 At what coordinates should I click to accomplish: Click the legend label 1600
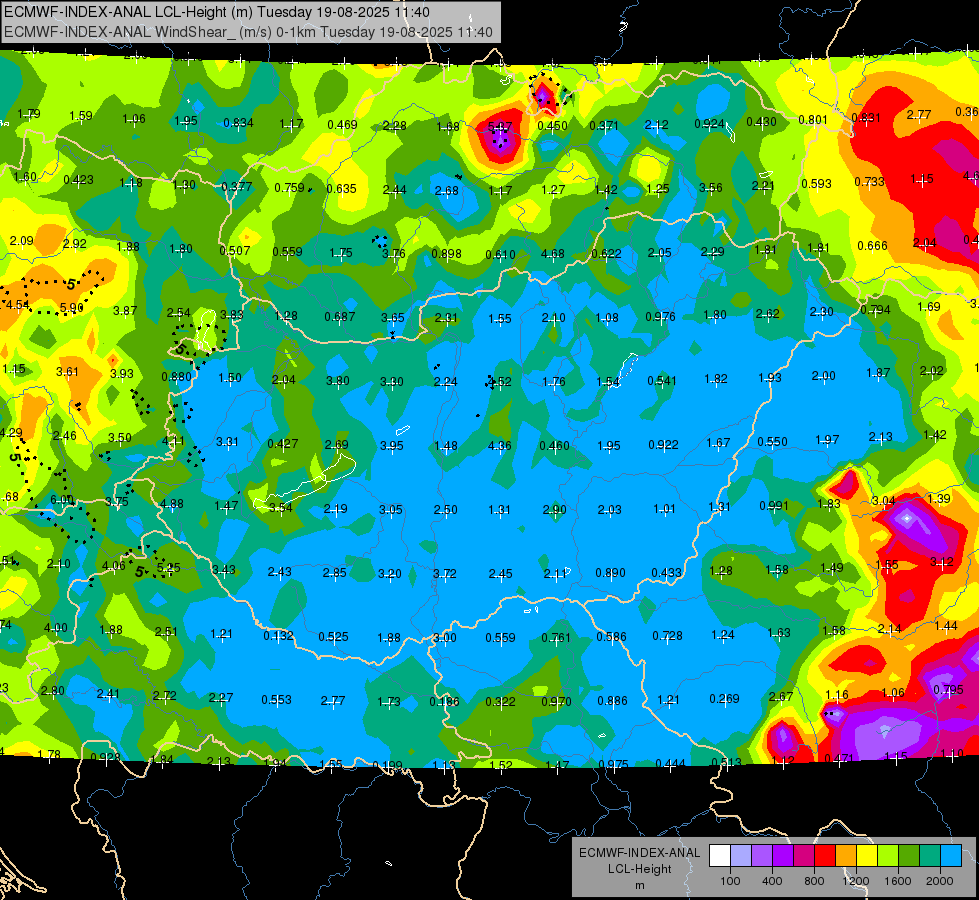pyautogui.click(x=898, y=881)
